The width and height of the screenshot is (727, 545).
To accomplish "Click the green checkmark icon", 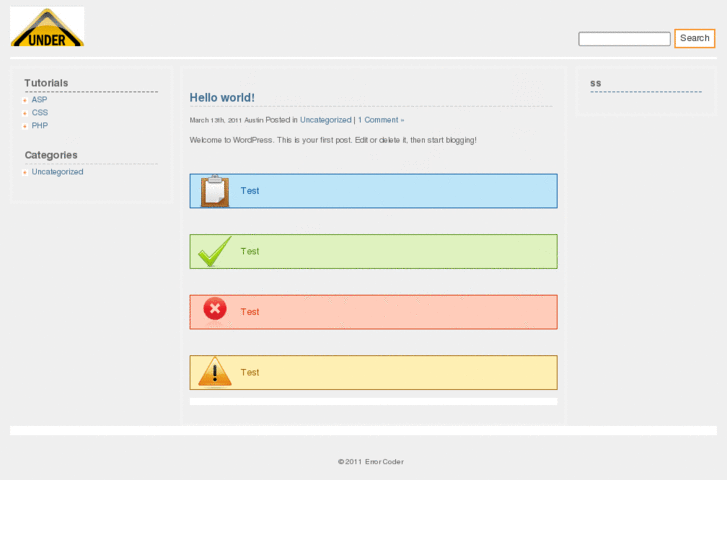I will (215, 251).
